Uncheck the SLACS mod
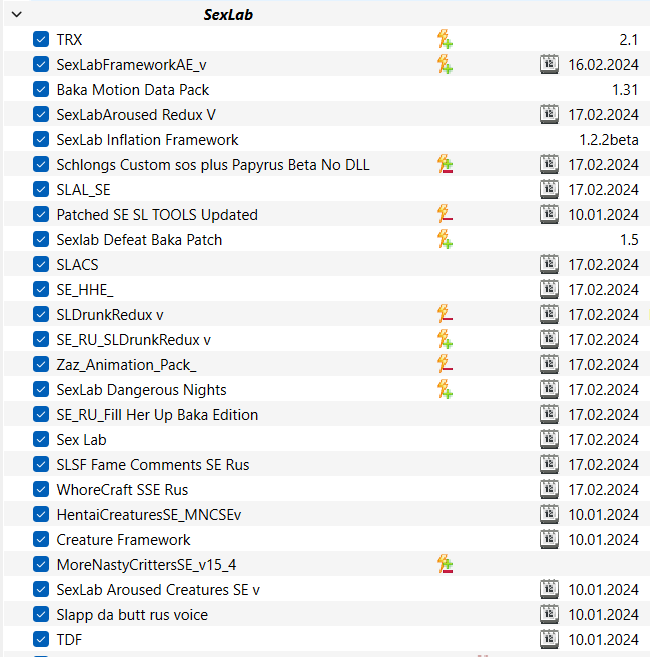Image resolution: width=650 pixels, height=657 pixels. [x=41, y=264]
